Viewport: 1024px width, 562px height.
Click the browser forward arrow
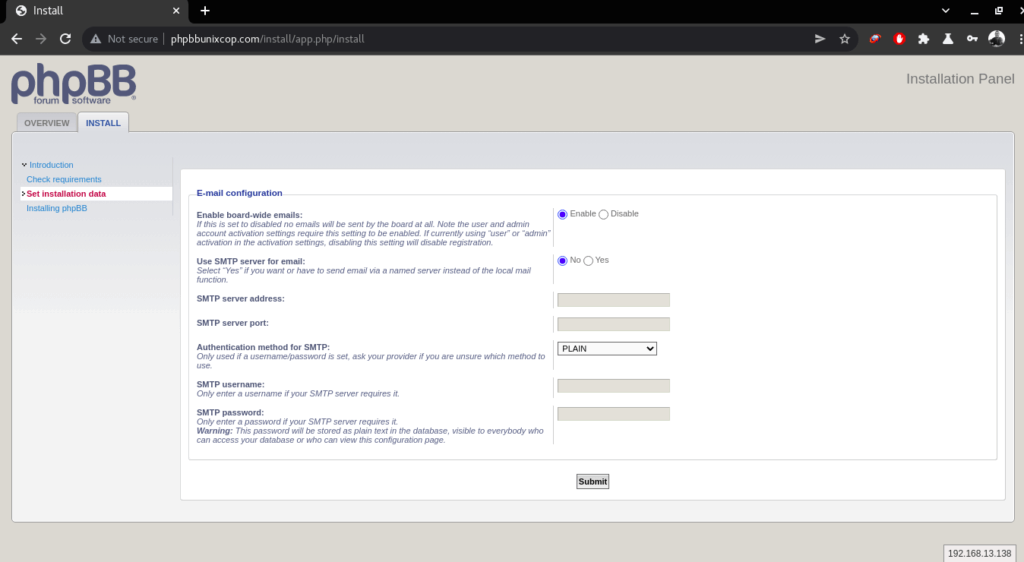click(41, 39)
